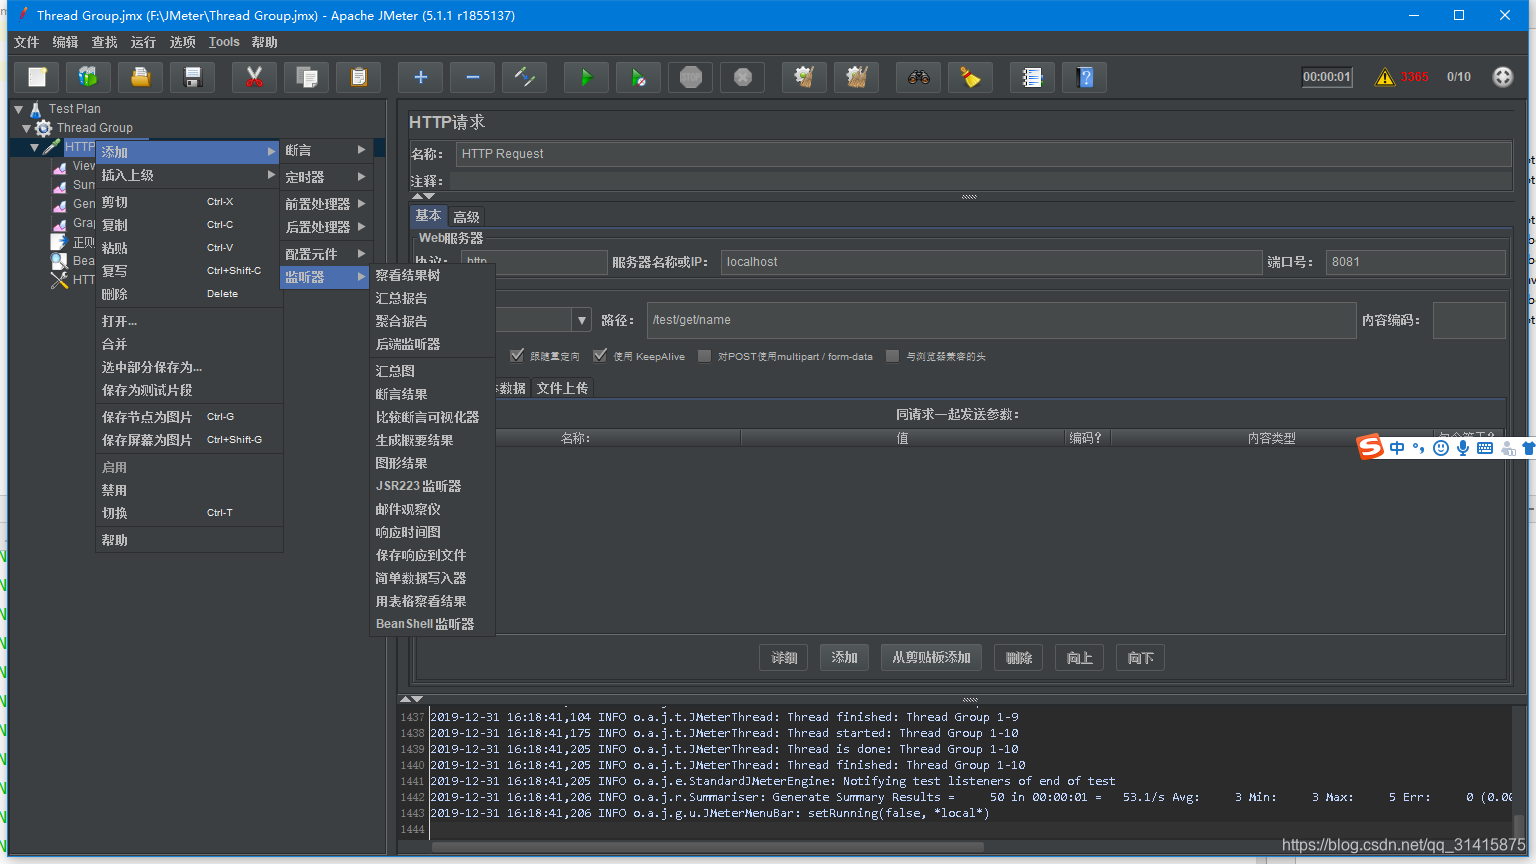Image resolution: width=1536 pixels, height=864 pixels.
Task: Open the HTTP method dropdown arrow
Action: point(582,320)
